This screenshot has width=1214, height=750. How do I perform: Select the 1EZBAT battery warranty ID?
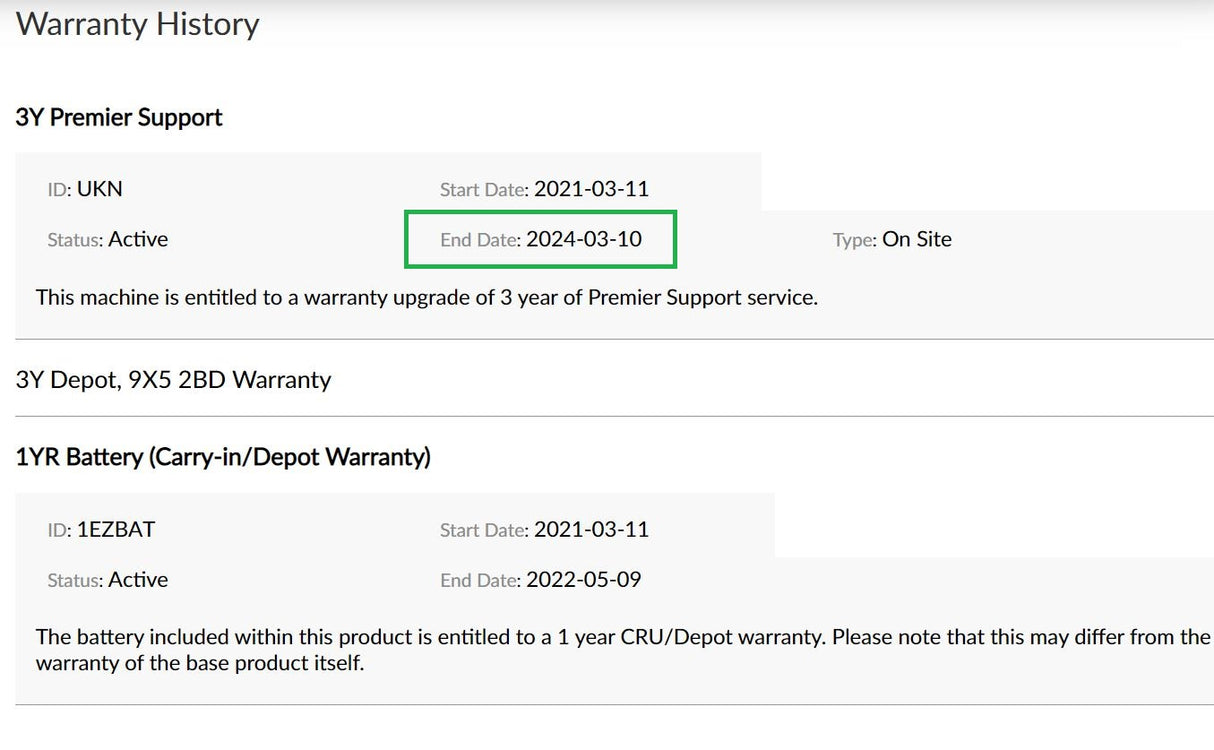[116, 529]
